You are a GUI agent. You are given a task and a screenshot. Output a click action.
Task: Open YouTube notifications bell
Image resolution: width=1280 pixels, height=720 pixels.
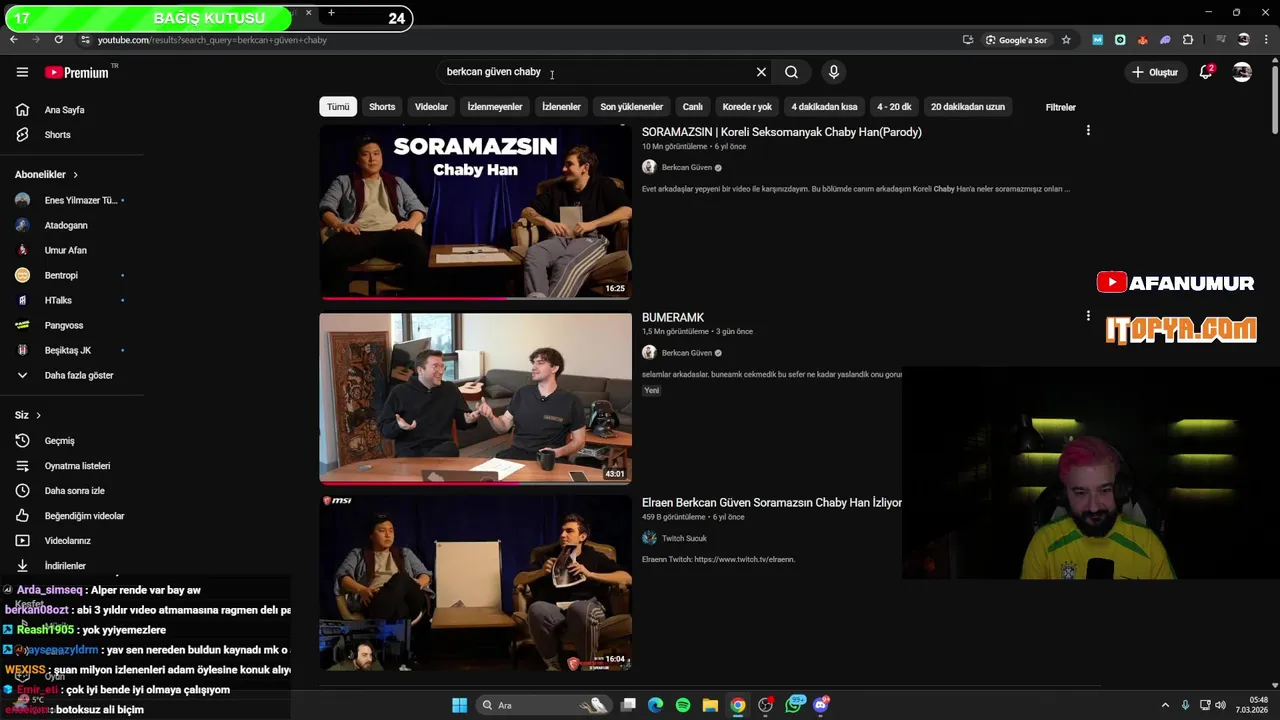(1206, 72)
